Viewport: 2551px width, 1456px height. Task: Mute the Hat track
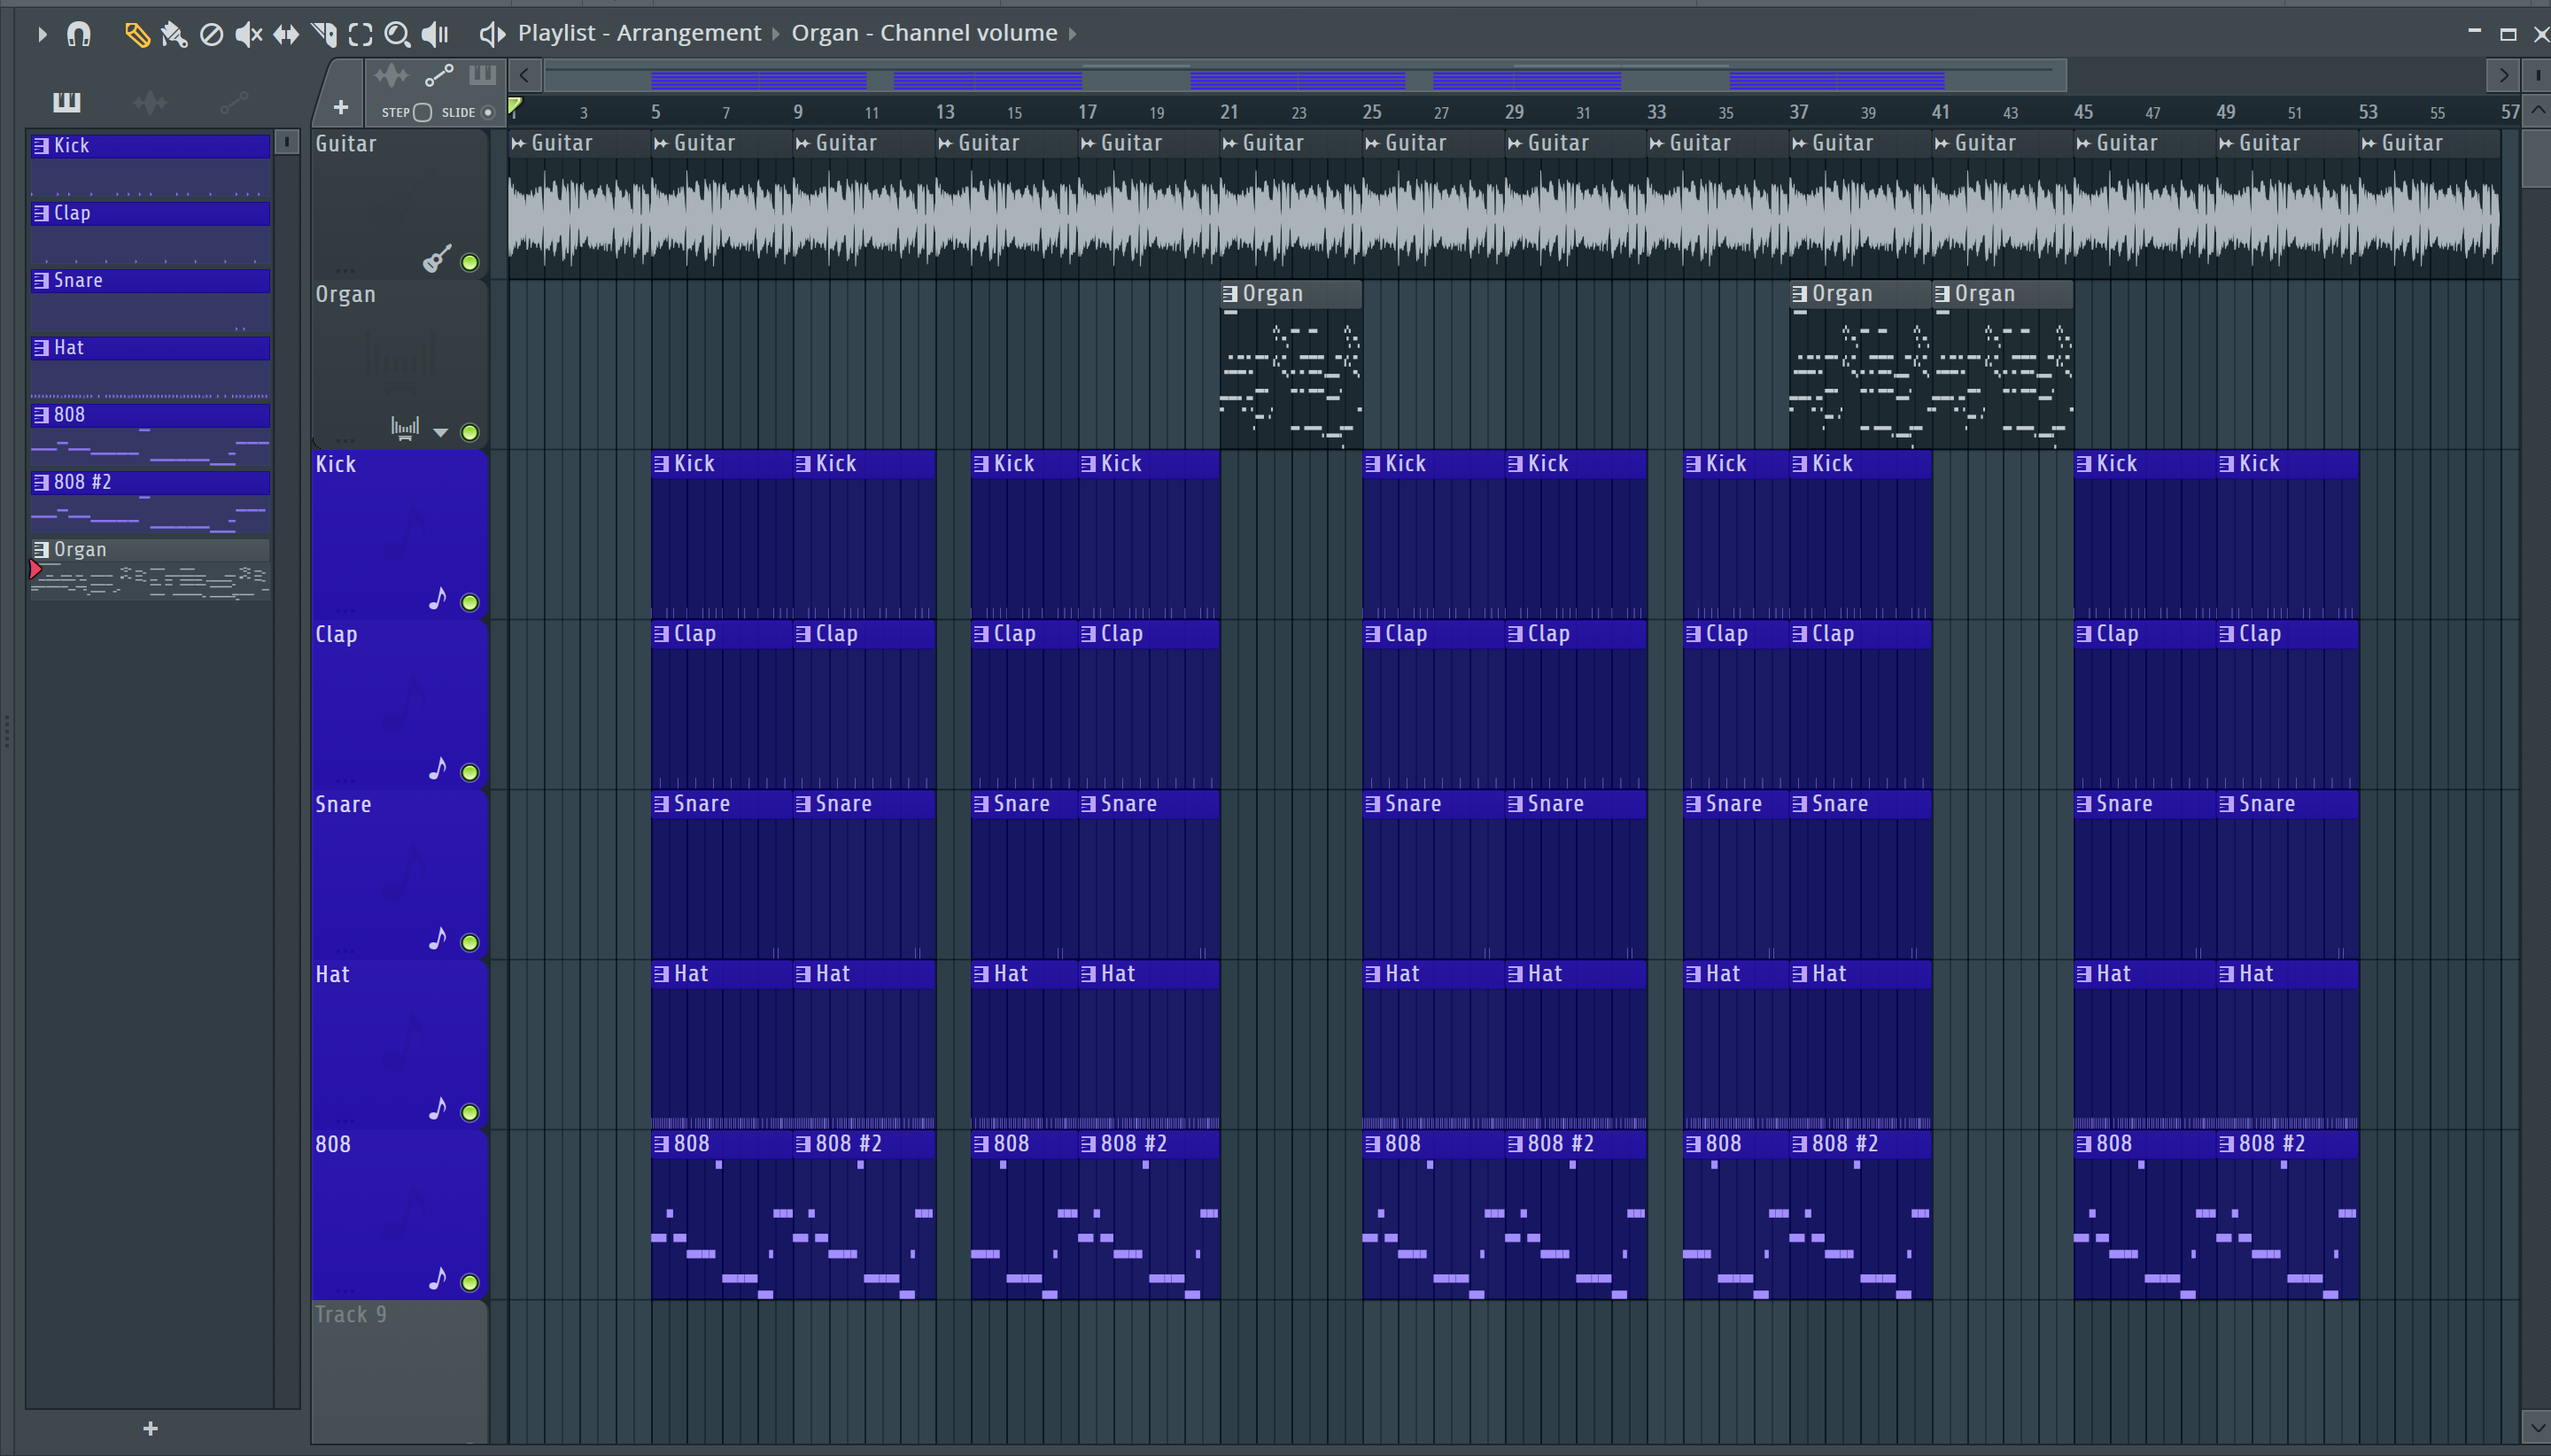pyautogui.click(x=469, y=1113)
